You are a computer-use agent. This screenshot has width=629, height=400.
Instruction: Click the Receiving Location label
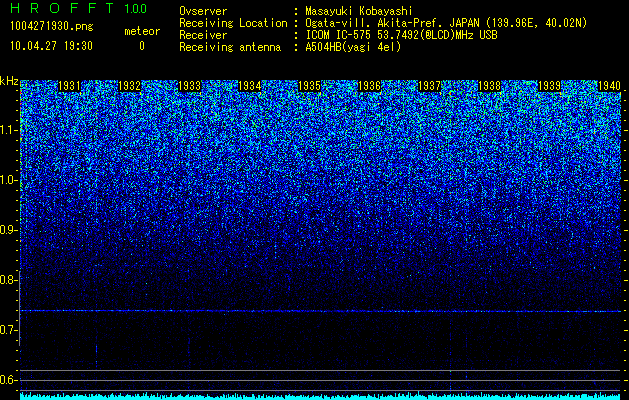(x=233, y=23)
